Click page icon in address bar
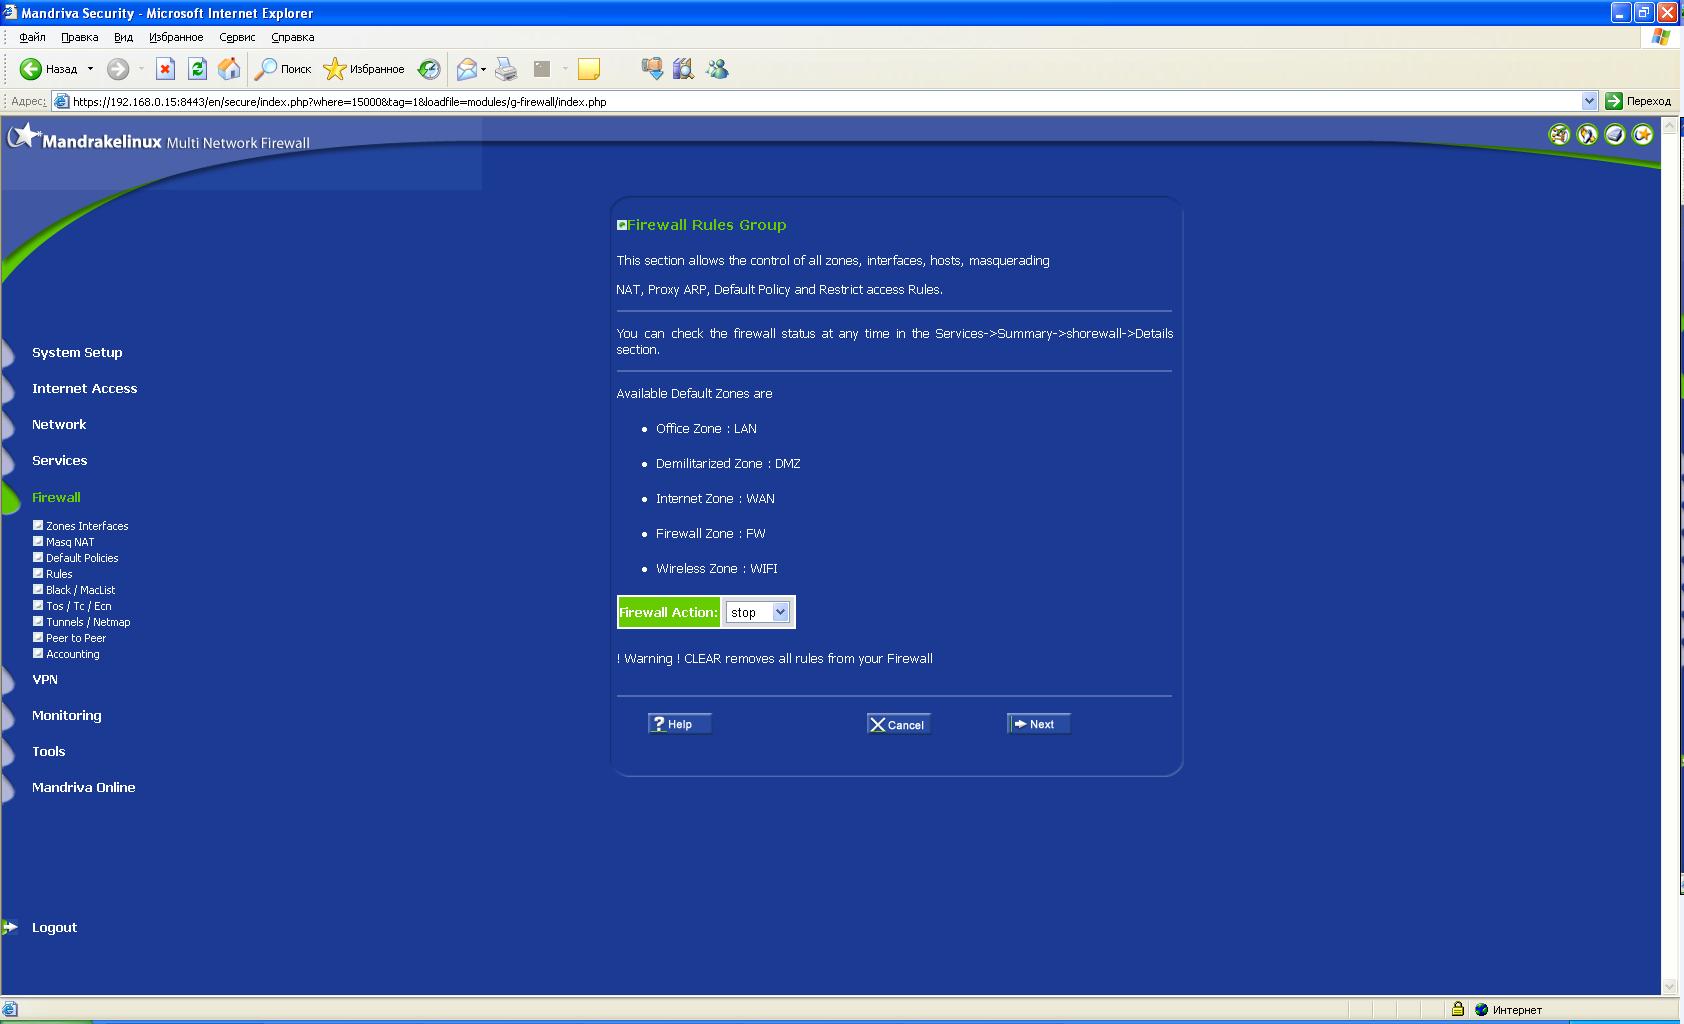 point(62,101)
